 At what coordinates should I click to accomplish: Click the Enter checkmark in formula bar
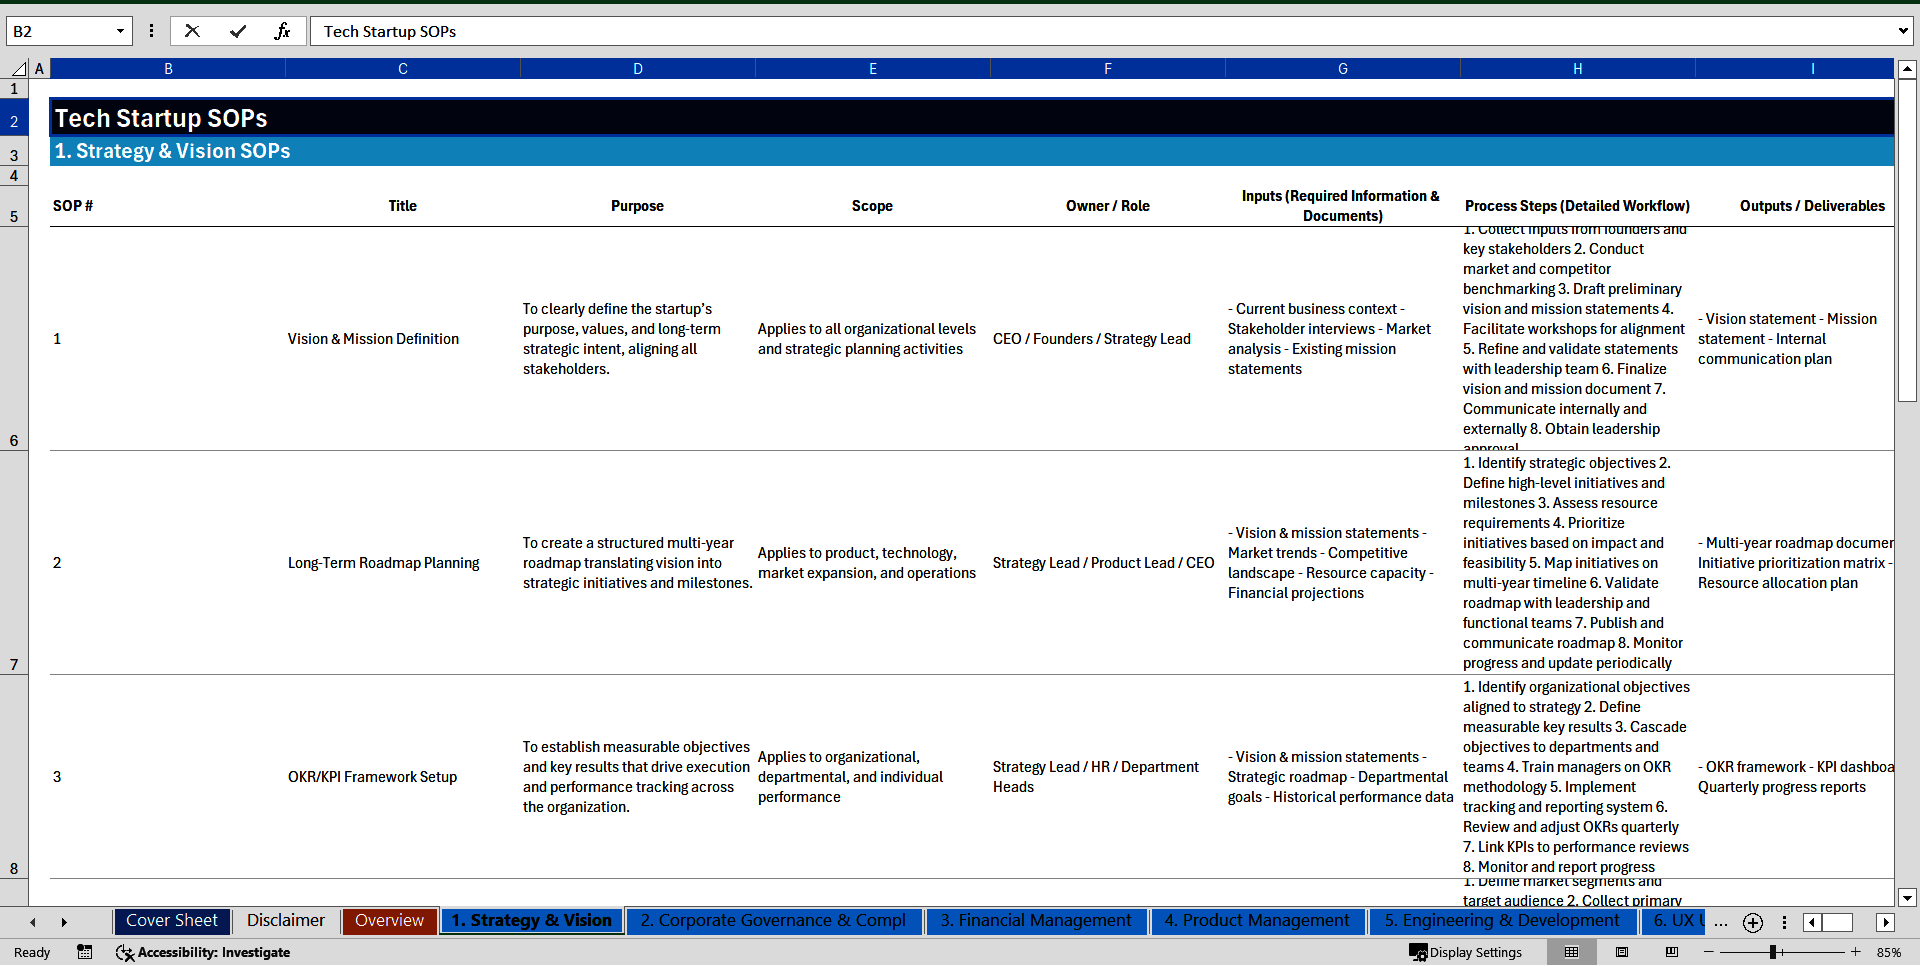coord(238,31)
